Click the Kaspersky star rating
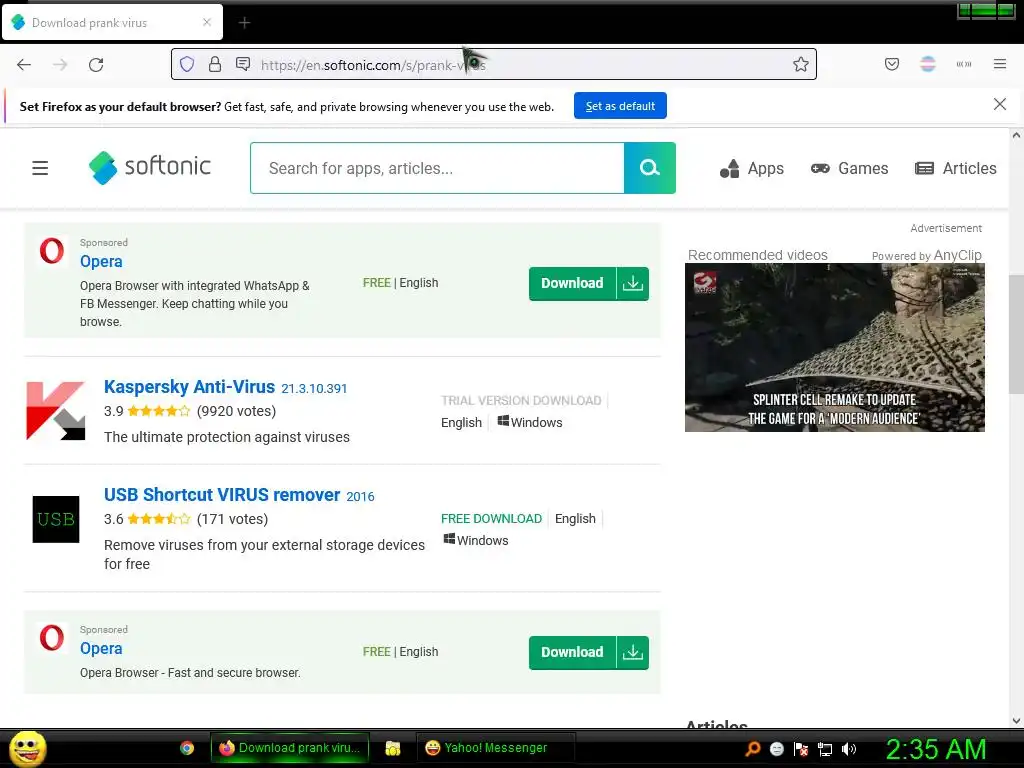1024x768 pixels. coord(159,411)
